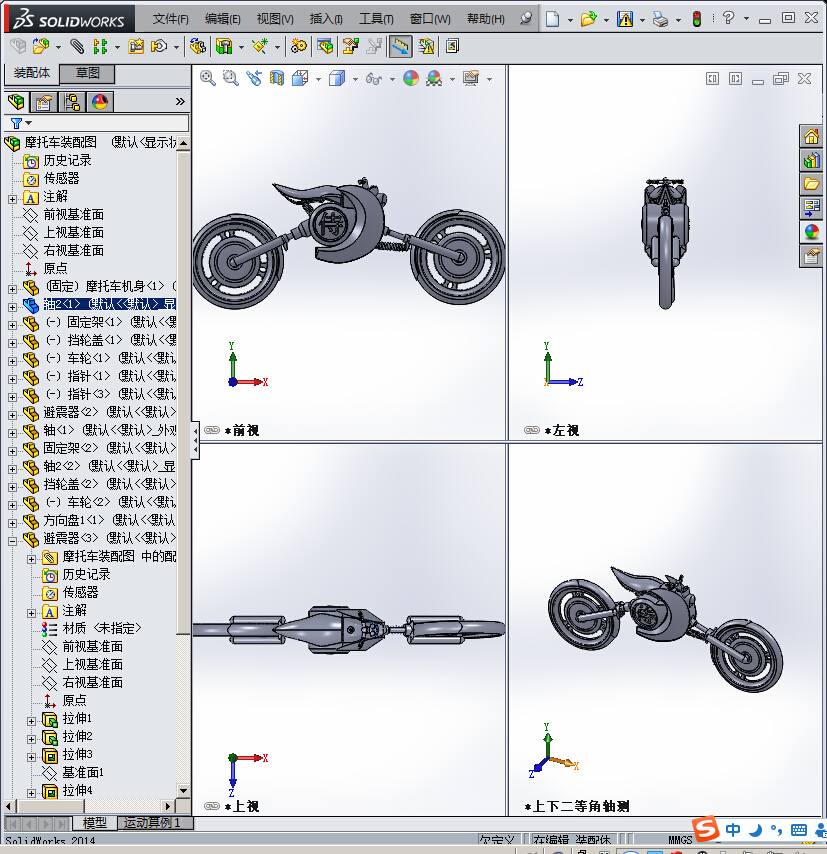This screenshot has width=827, height=854.
Task: Toggle the highlighted arrow tool in assembly toolbar
Action: coord(400,46)
